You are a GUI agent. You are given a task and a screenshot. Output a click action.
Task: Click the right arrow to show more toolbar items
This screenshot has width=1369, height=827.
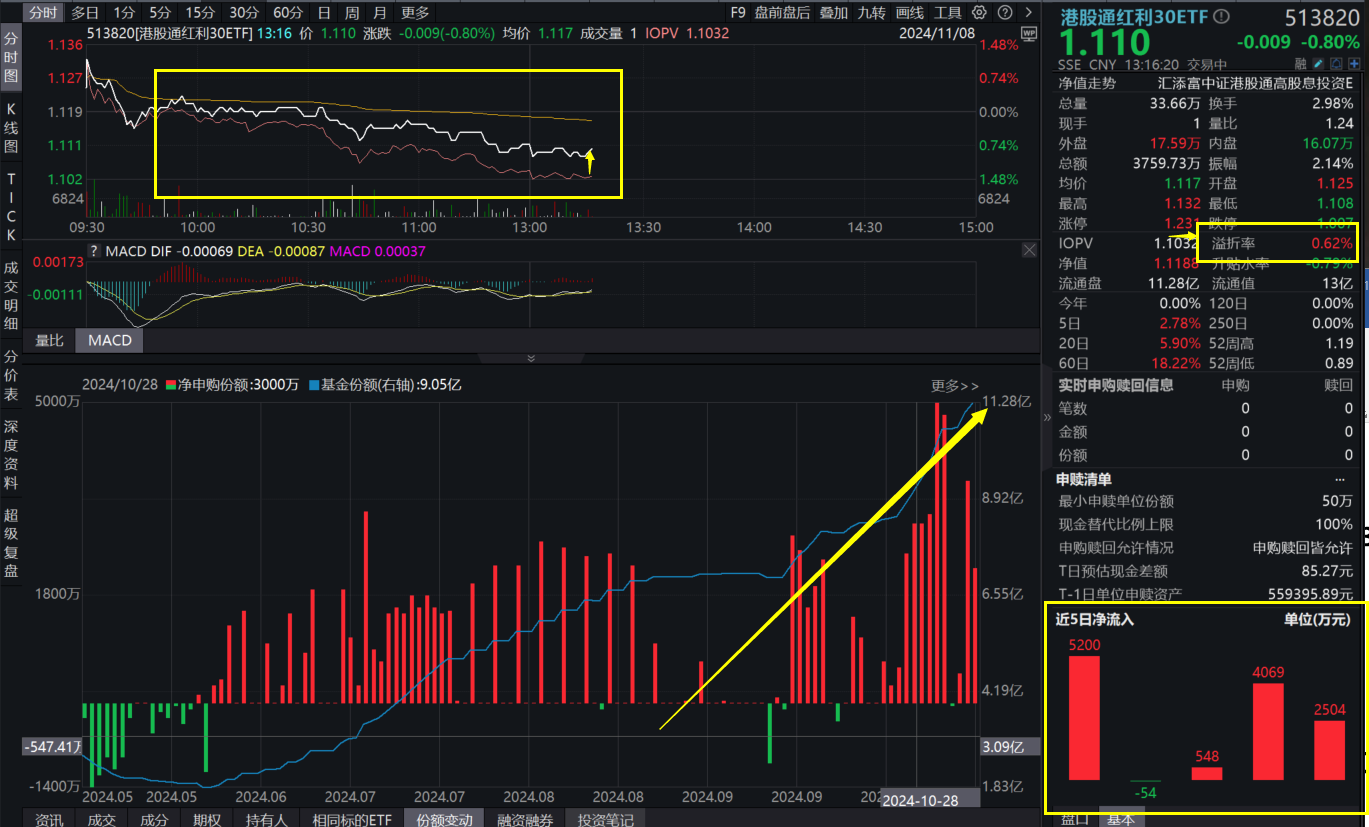coord(1028,13)
